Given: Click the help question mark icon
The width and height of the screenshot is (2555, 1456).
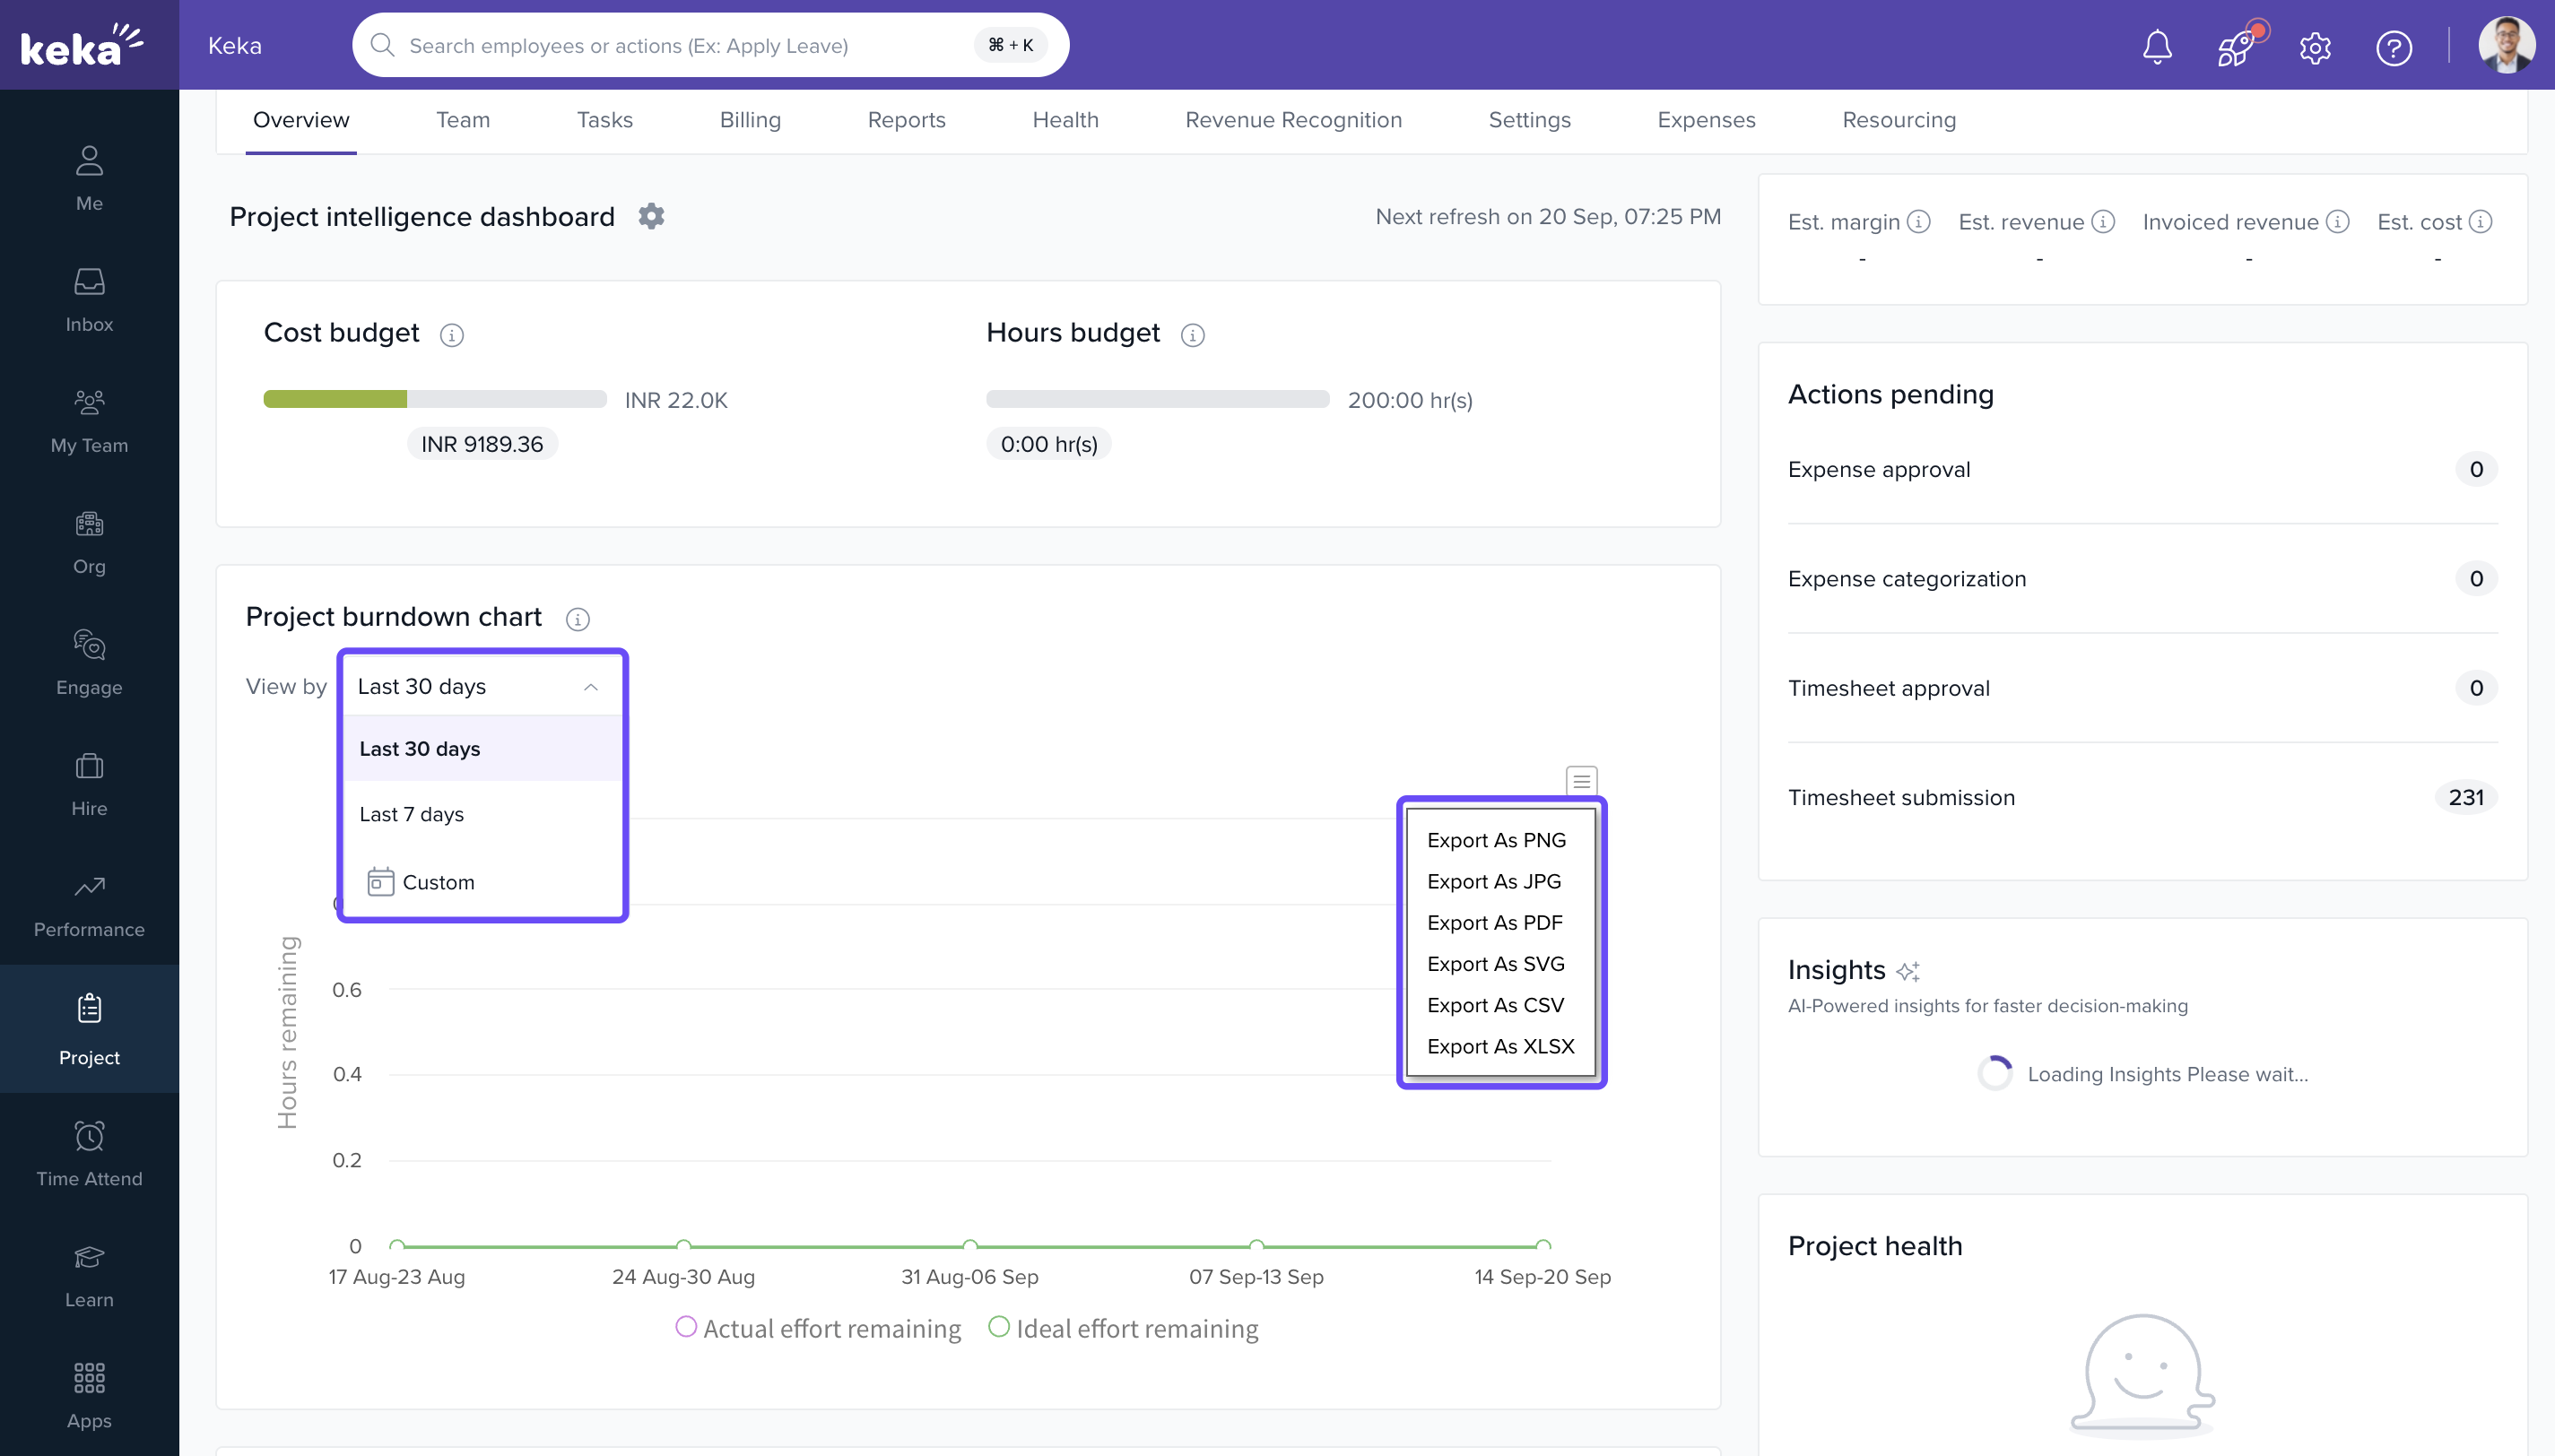Looking at the screenshot, I should pyautogui.click(x=2393, y=47).
